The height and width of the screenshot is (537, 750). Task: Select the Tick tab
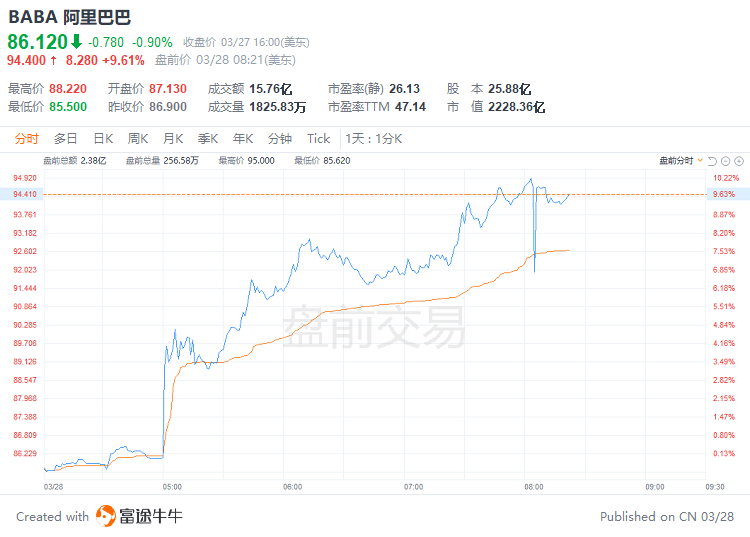coord(319,139)
